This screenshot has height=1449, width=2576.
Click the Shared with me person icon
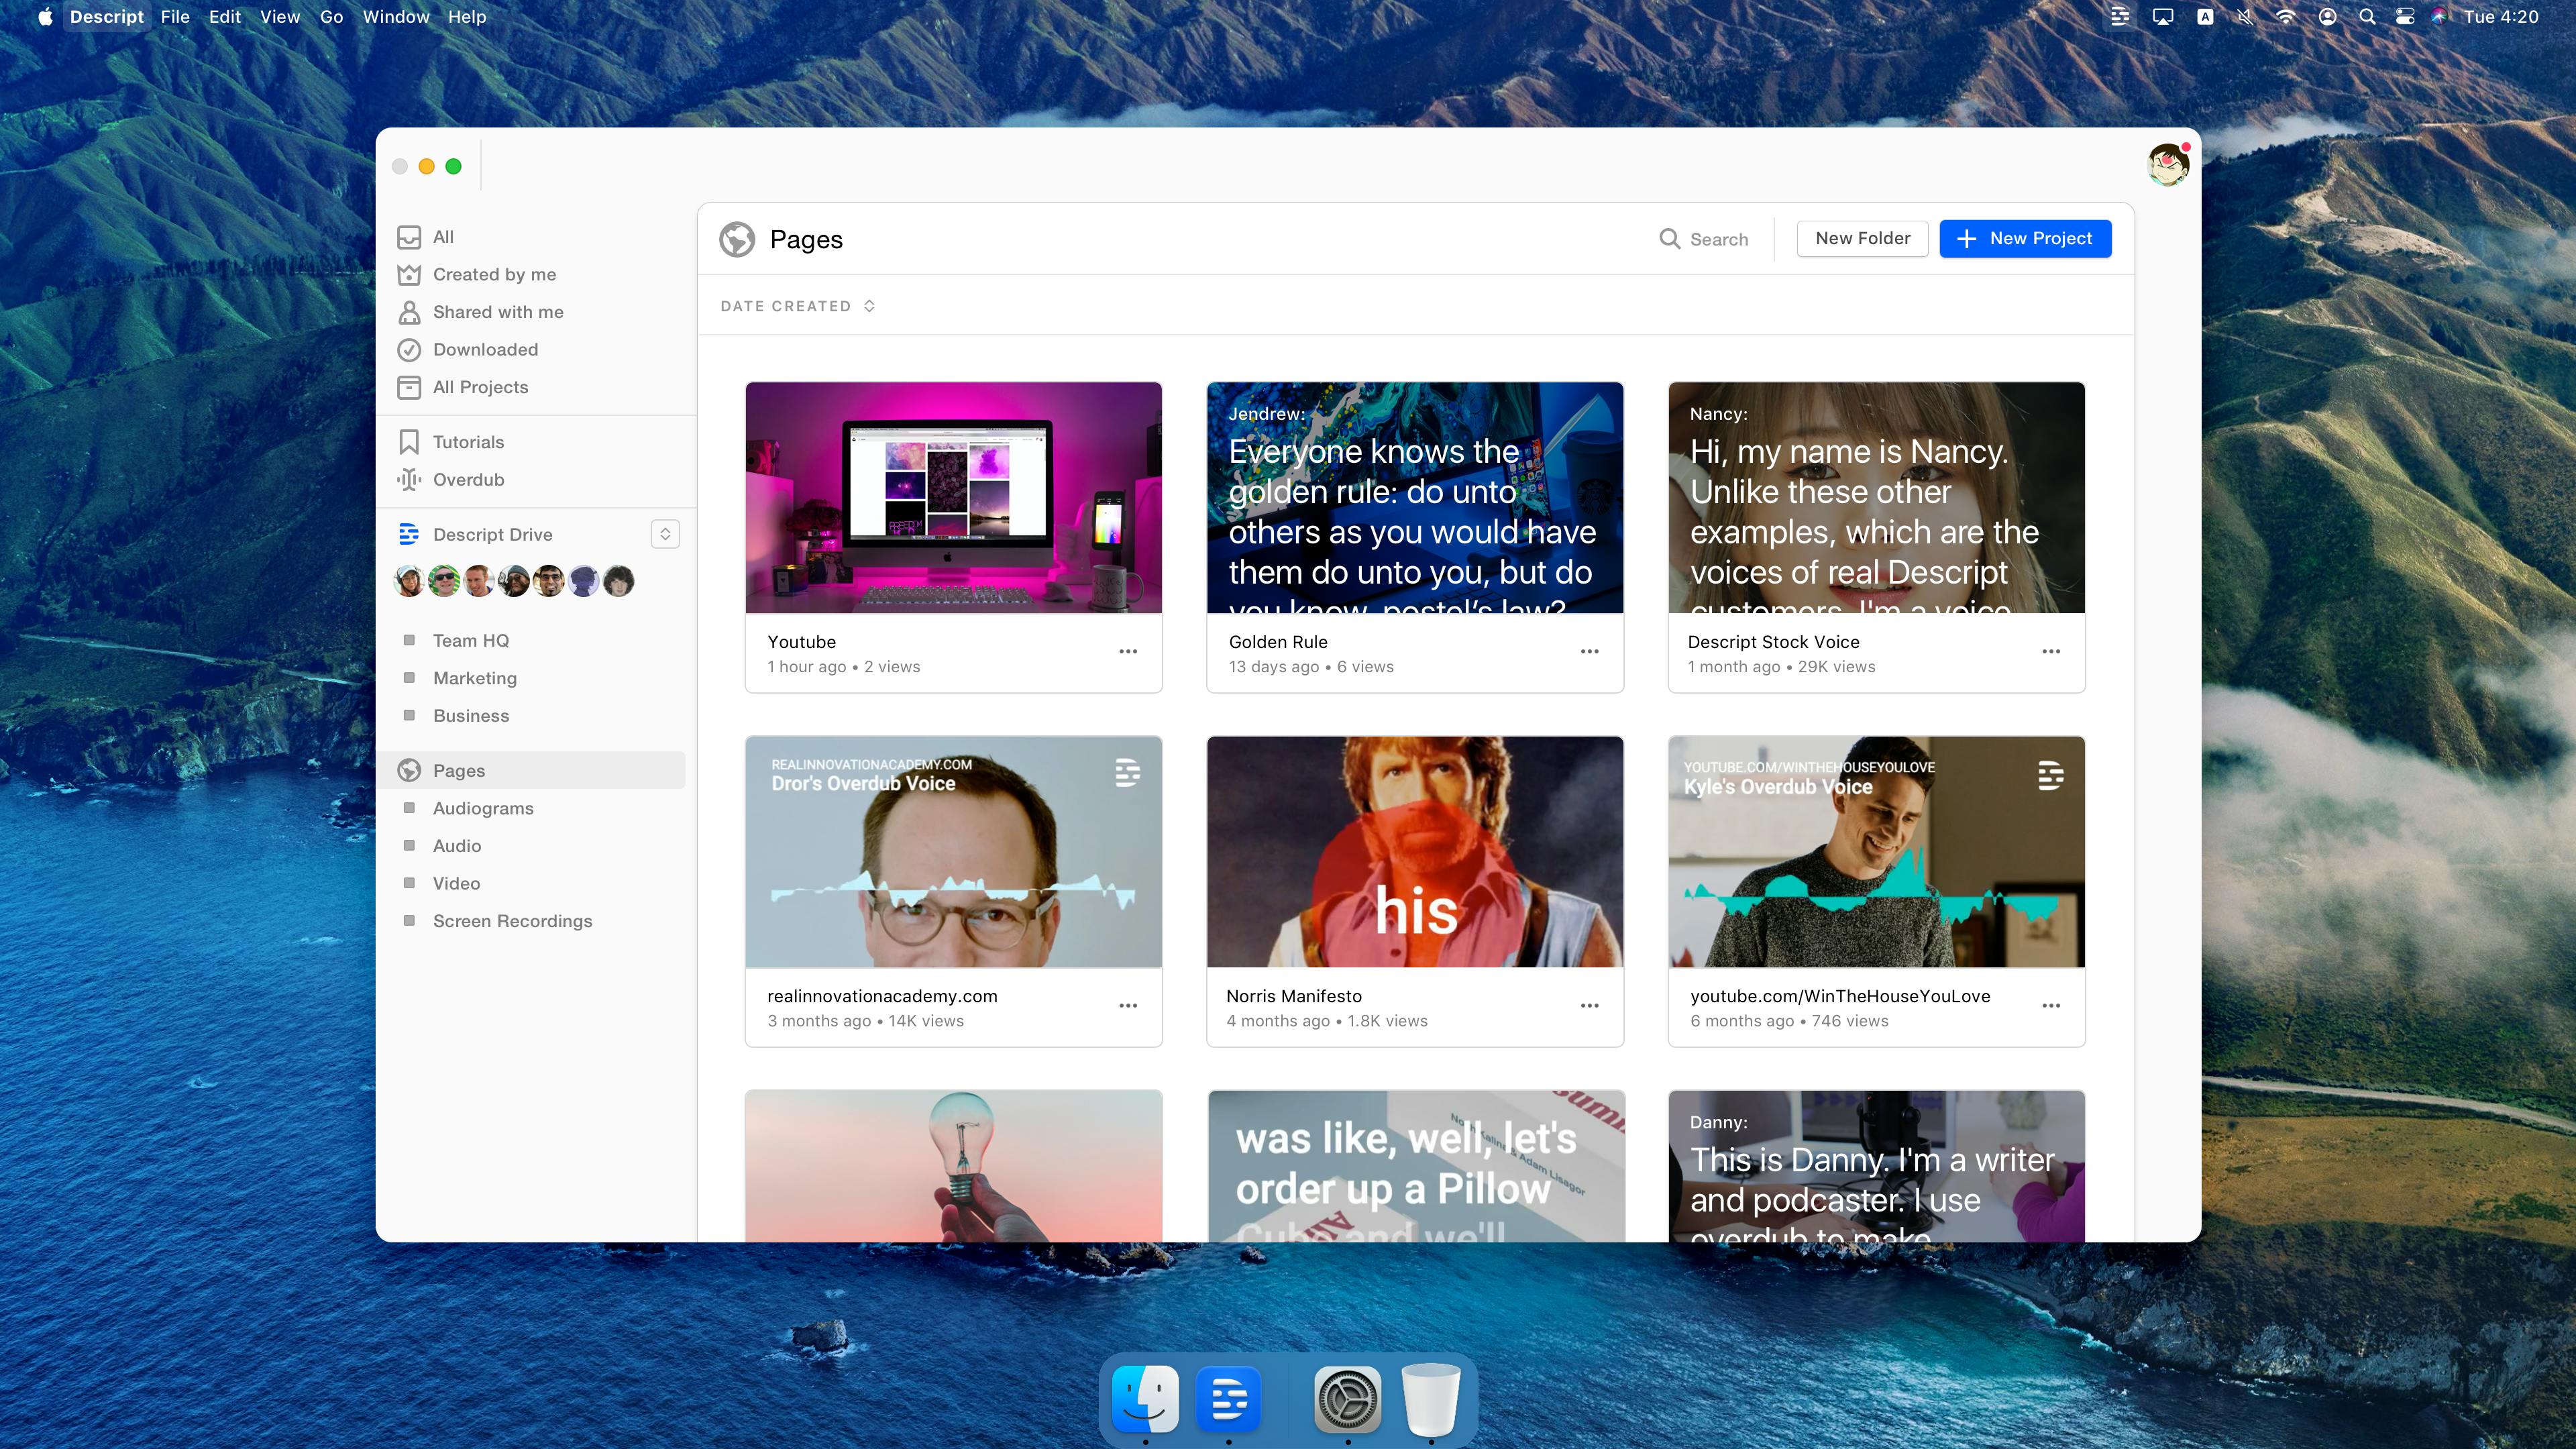(x=409, y=312)
